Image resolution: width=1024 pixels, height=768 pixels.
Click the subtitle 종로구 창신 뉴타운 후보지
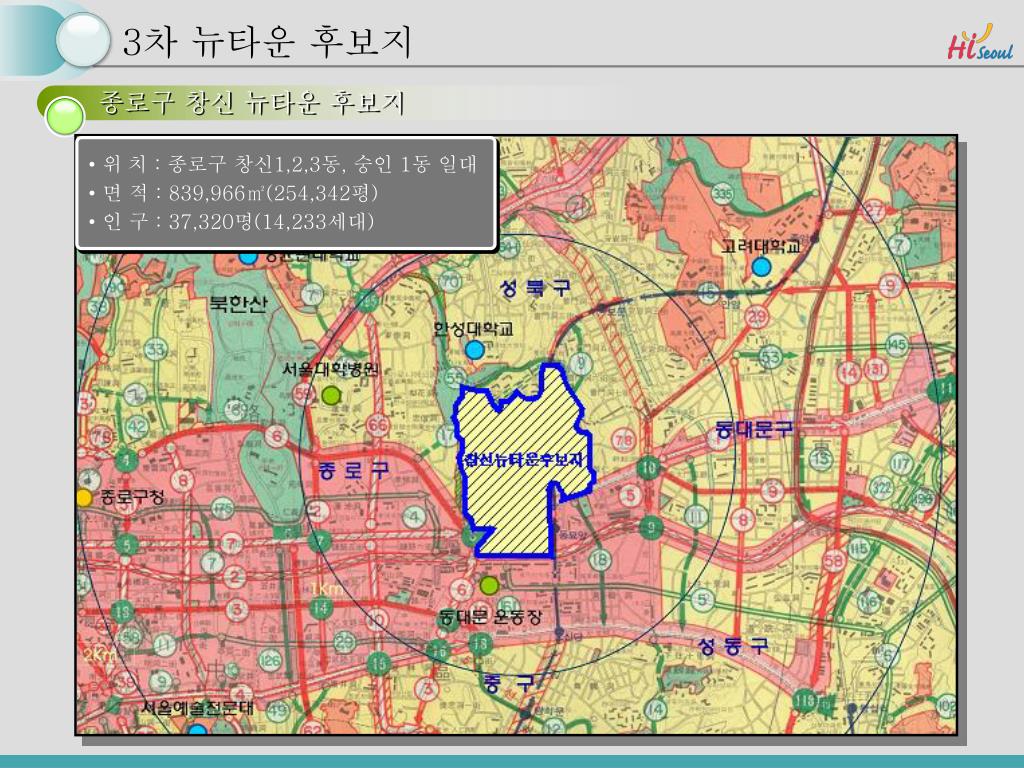[x=252, y=103]
